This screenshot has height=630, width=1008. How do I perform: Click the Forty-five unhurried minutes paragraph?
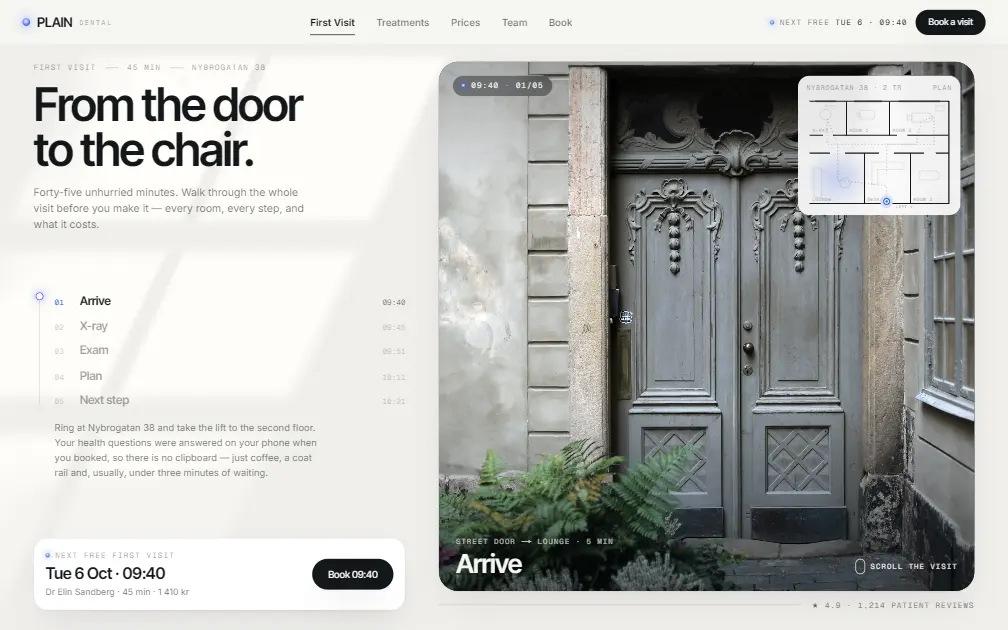click(168, 208)
